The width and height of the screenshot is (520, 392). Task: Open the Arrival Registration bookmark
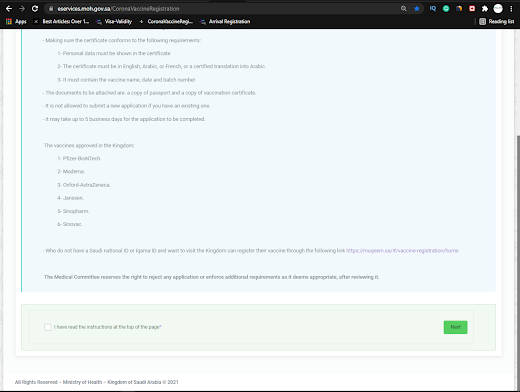pyautogui.click(x=225, y=22)
